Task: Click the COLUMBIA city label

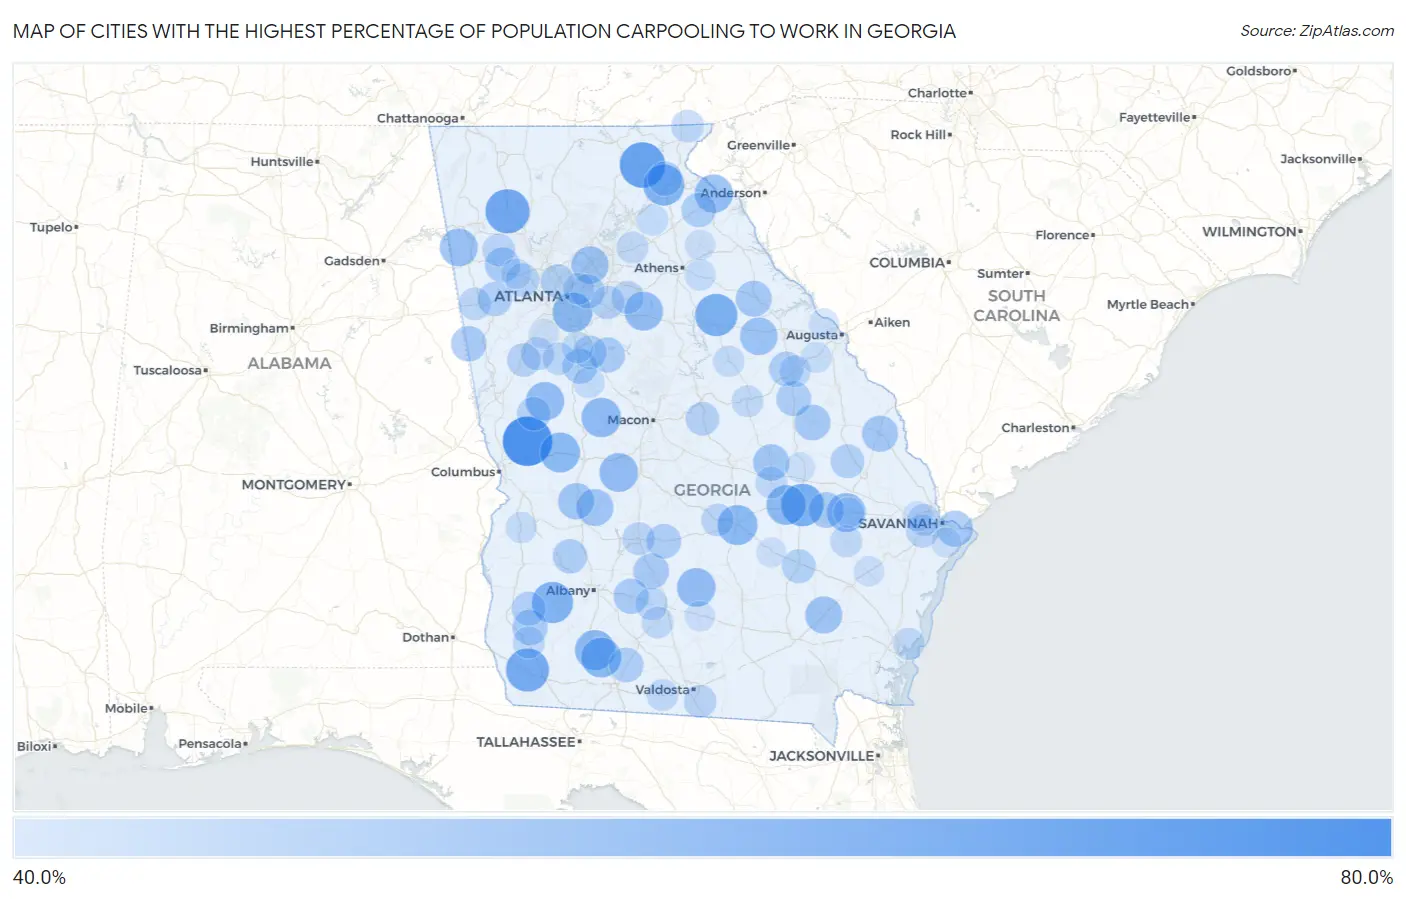Action: click(x=907, y=262)
